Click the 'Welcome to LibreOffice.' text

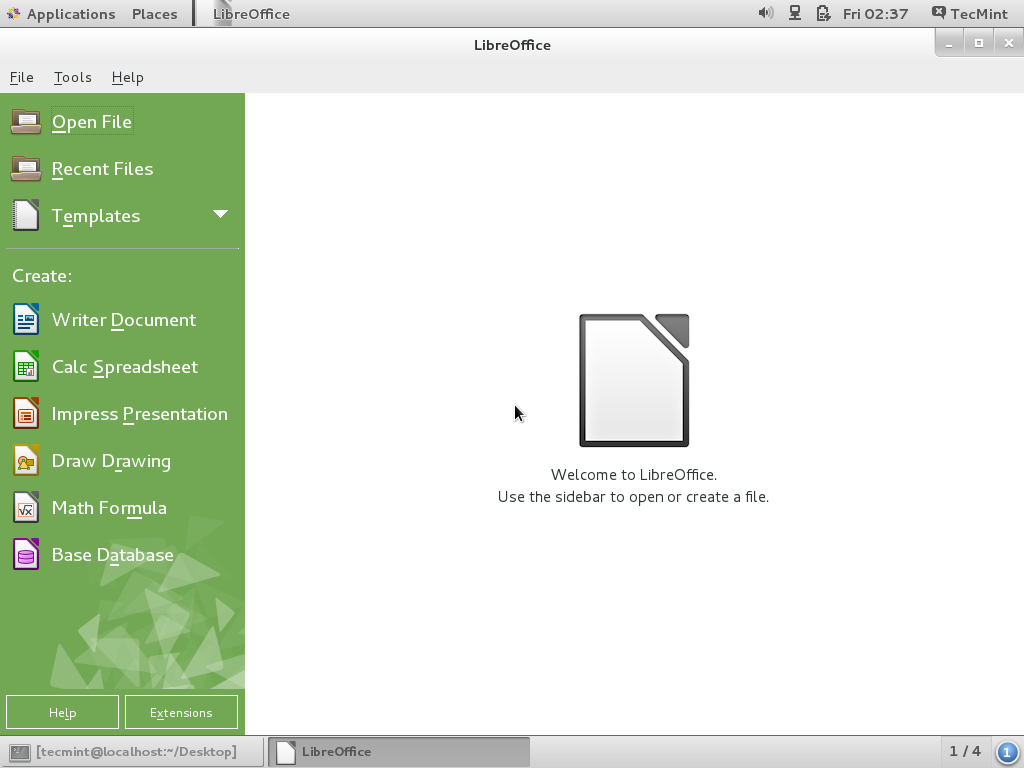(634, 475)
